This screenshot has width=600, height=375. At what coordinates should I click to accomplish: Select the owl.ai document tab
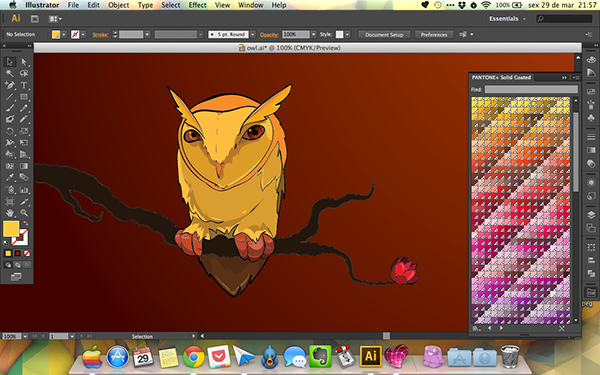(x=289, y=48)
